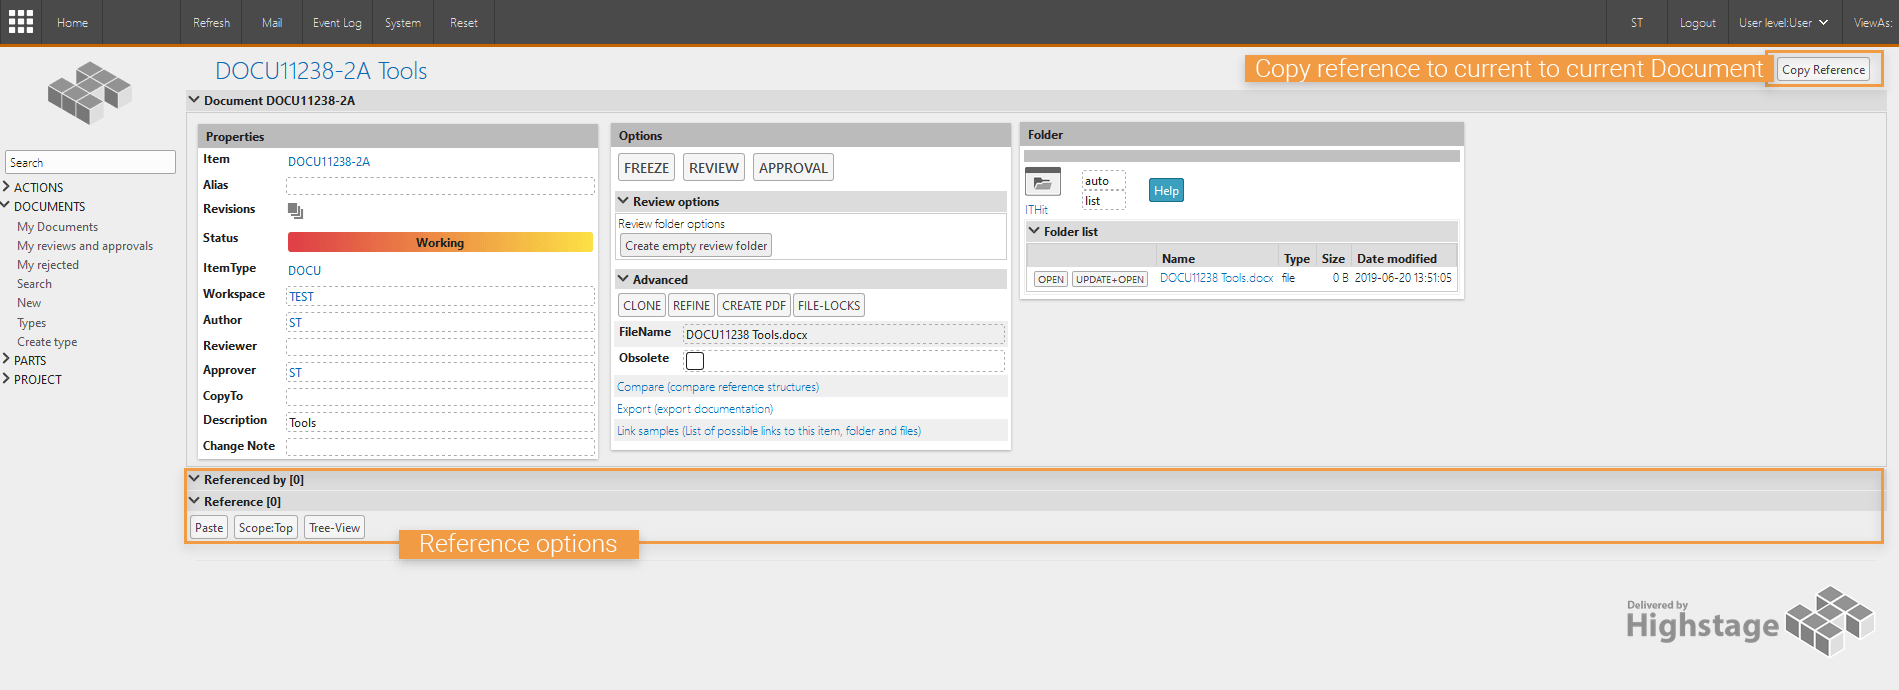Viewport: 1899px width, 690px height.
Task: Open Types in sidebar
Action: tap(31, 322)
